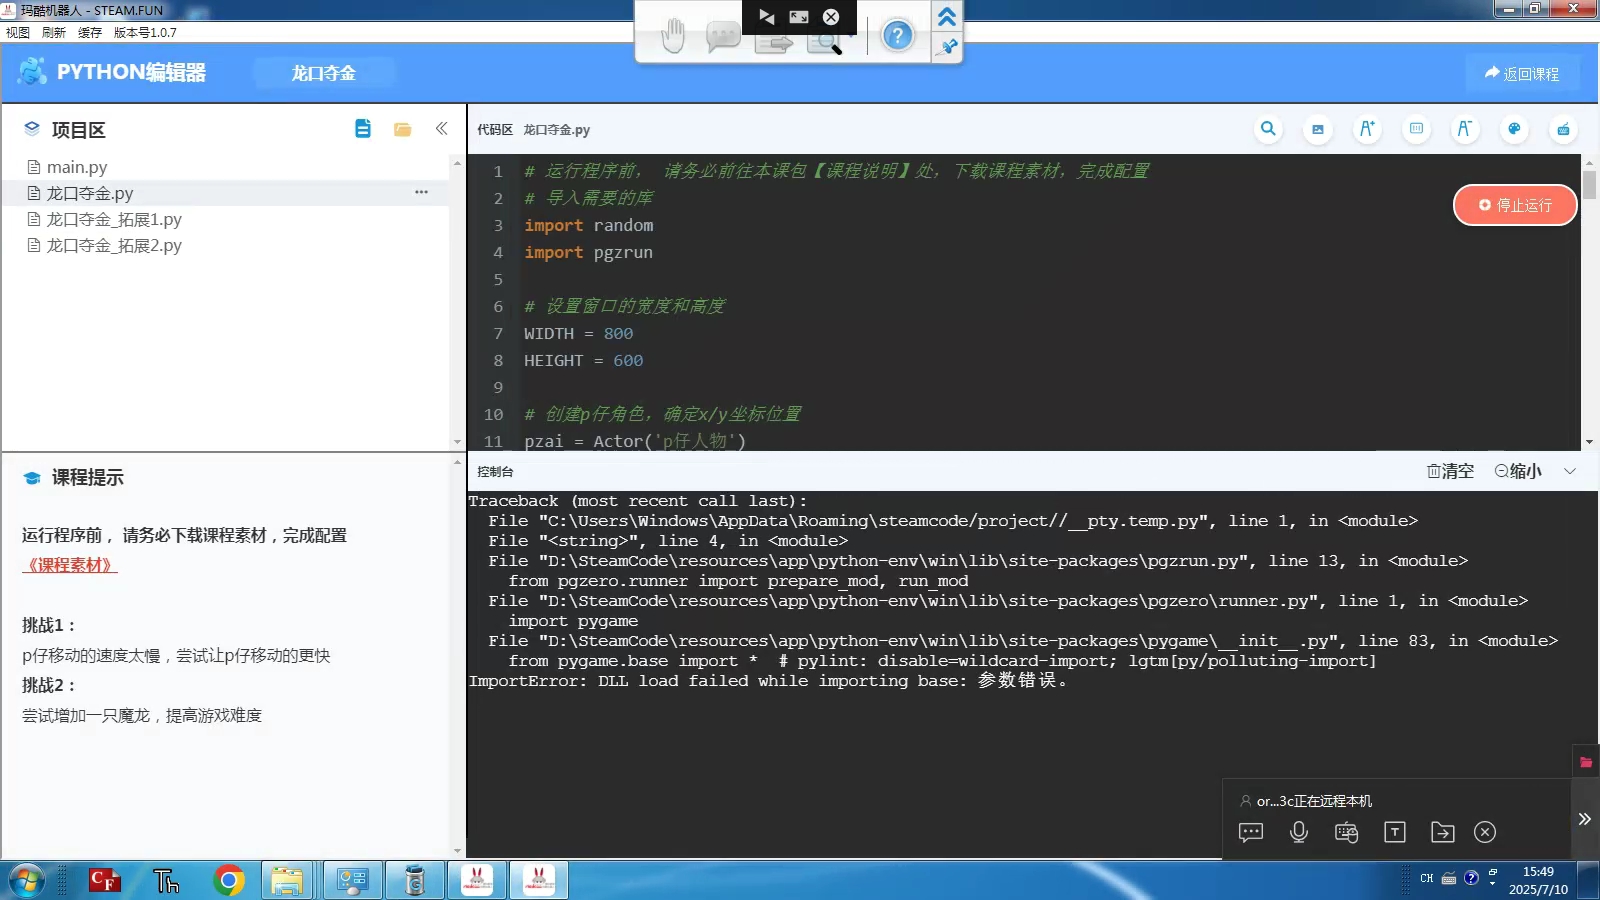Click the image insert icon in code toolbar
Image resolution: width=1600 pixels, height=900 pixels.
point(1318,129)
